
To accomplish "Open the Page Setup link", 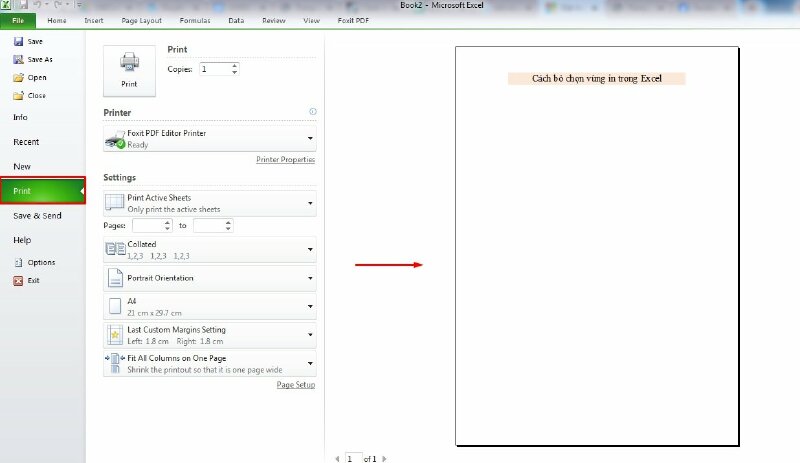I will coord(296,384).
